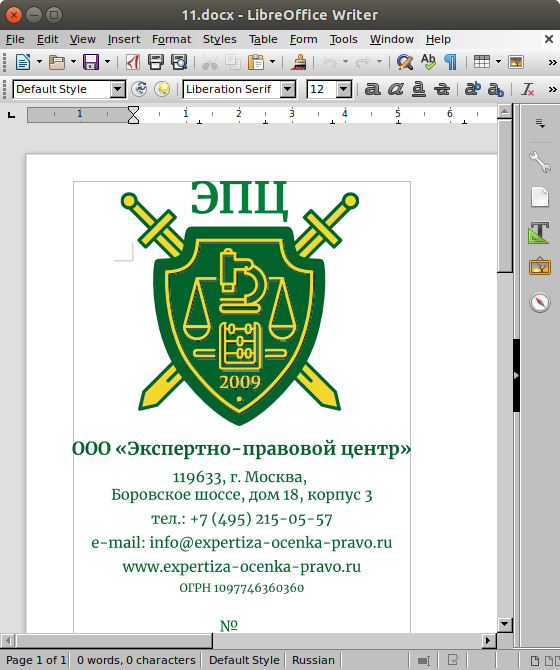Open the Tools menu
This screenshot has width=560, height=670.
pyautogui.click(x=343, y=39)
